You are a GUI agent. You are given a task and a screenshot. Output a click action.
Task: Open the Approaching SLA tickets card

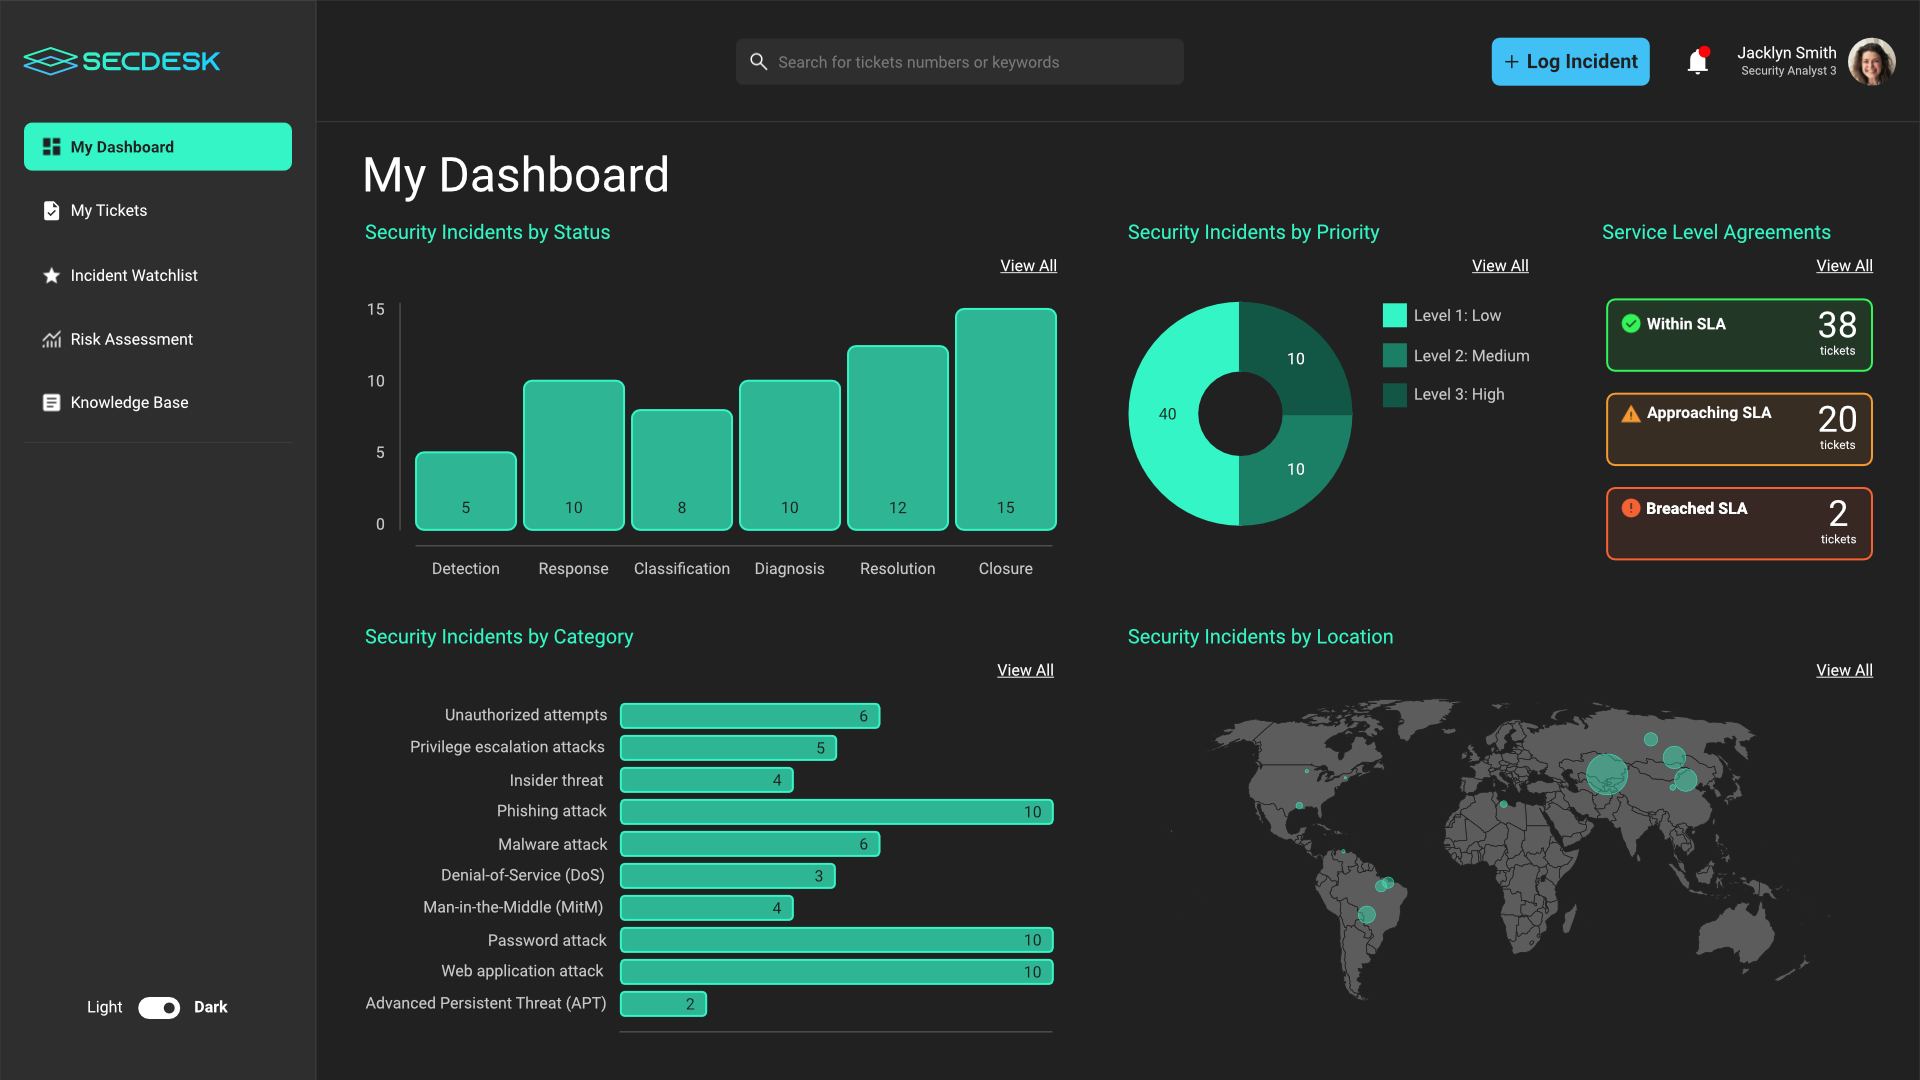pos(1738,429)
